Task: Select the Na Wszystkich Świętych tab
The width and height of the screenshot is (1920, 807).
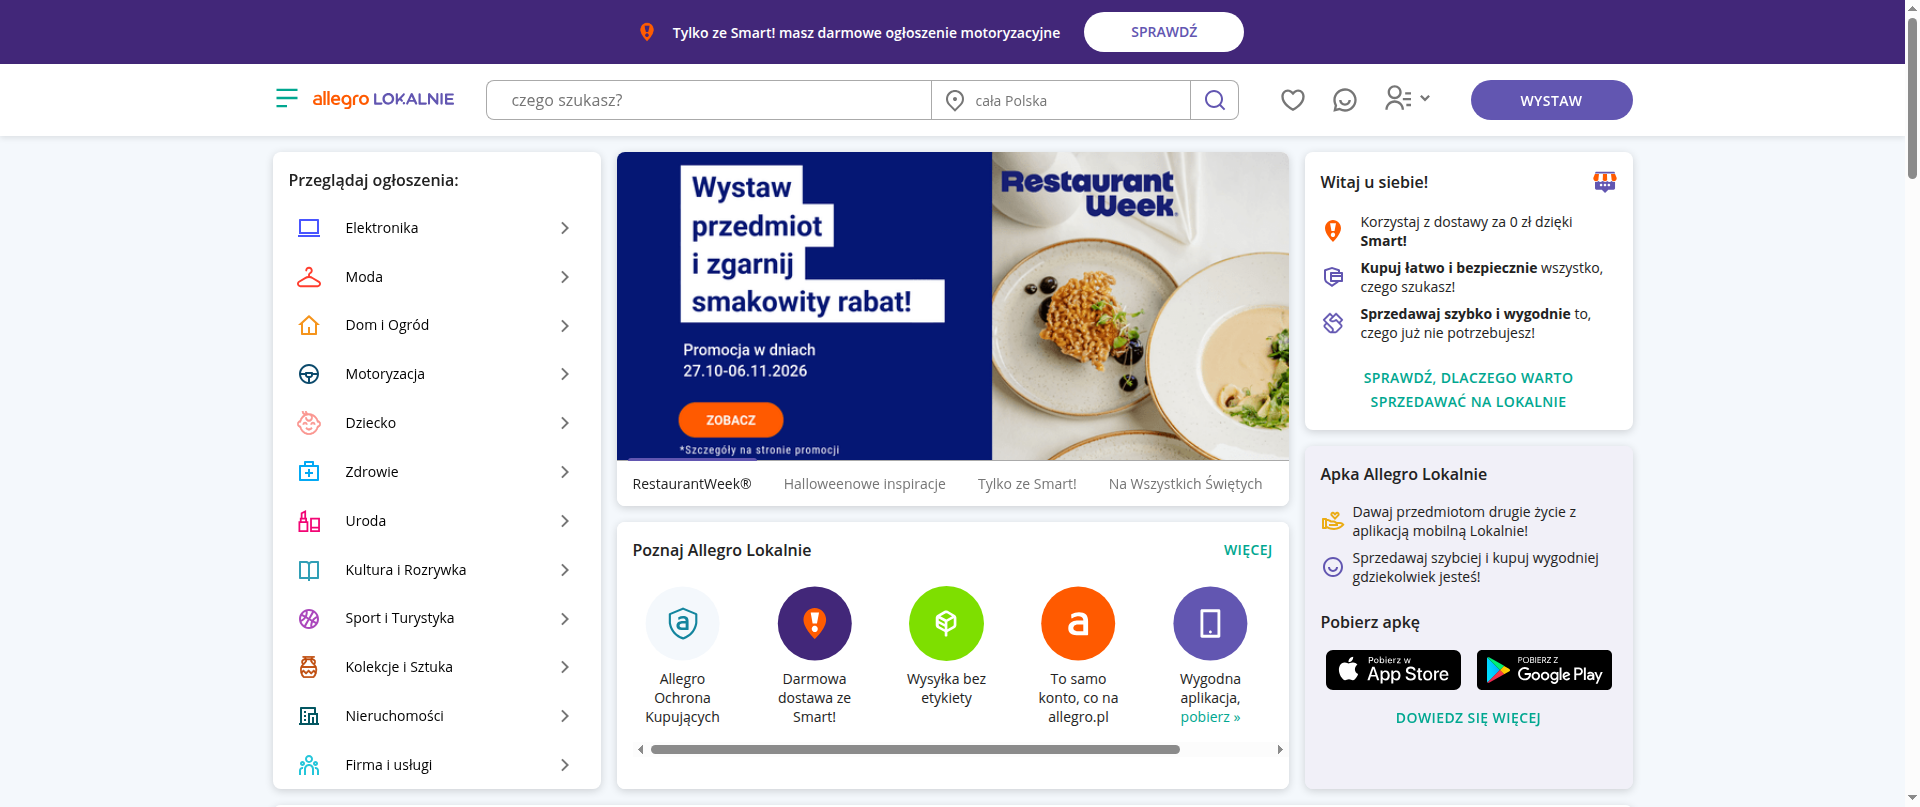Action: [1185, 484]
